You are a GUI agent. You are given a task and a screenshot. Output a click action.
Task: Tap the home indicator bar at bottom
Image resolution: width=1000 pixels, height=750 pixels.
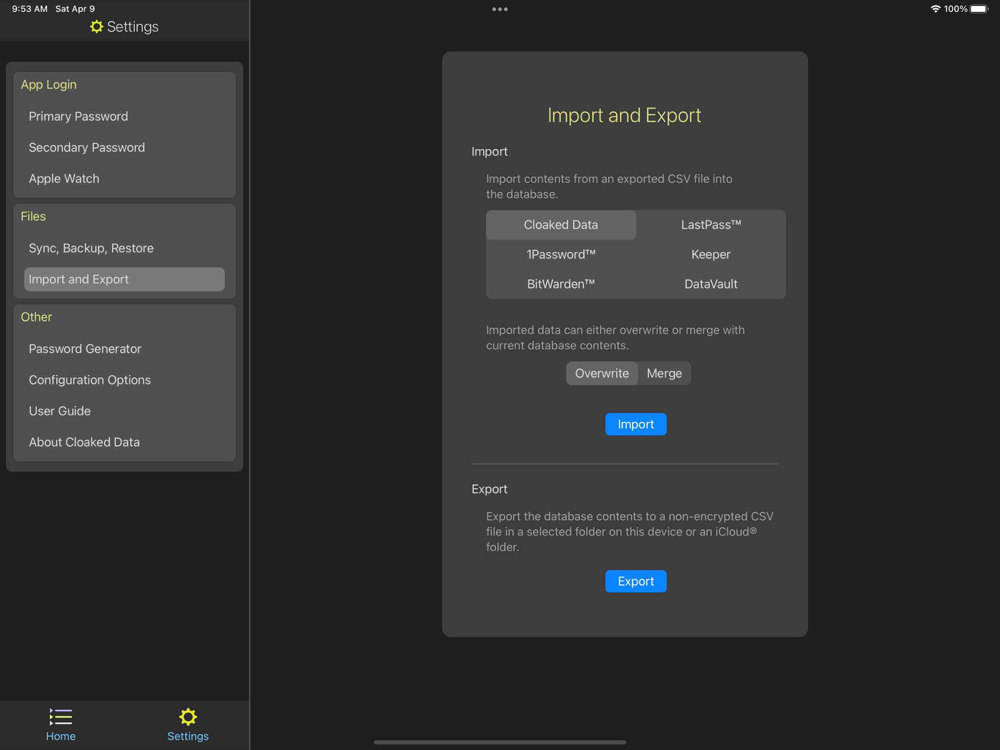(499, 742)
